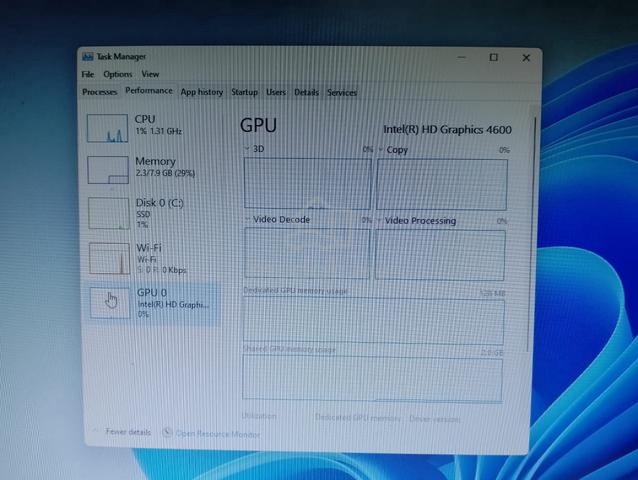Image resolution: width=638 pixels, height=480 pixels.
Task: Collapse view with Fewer details
Action: (128, 432)
